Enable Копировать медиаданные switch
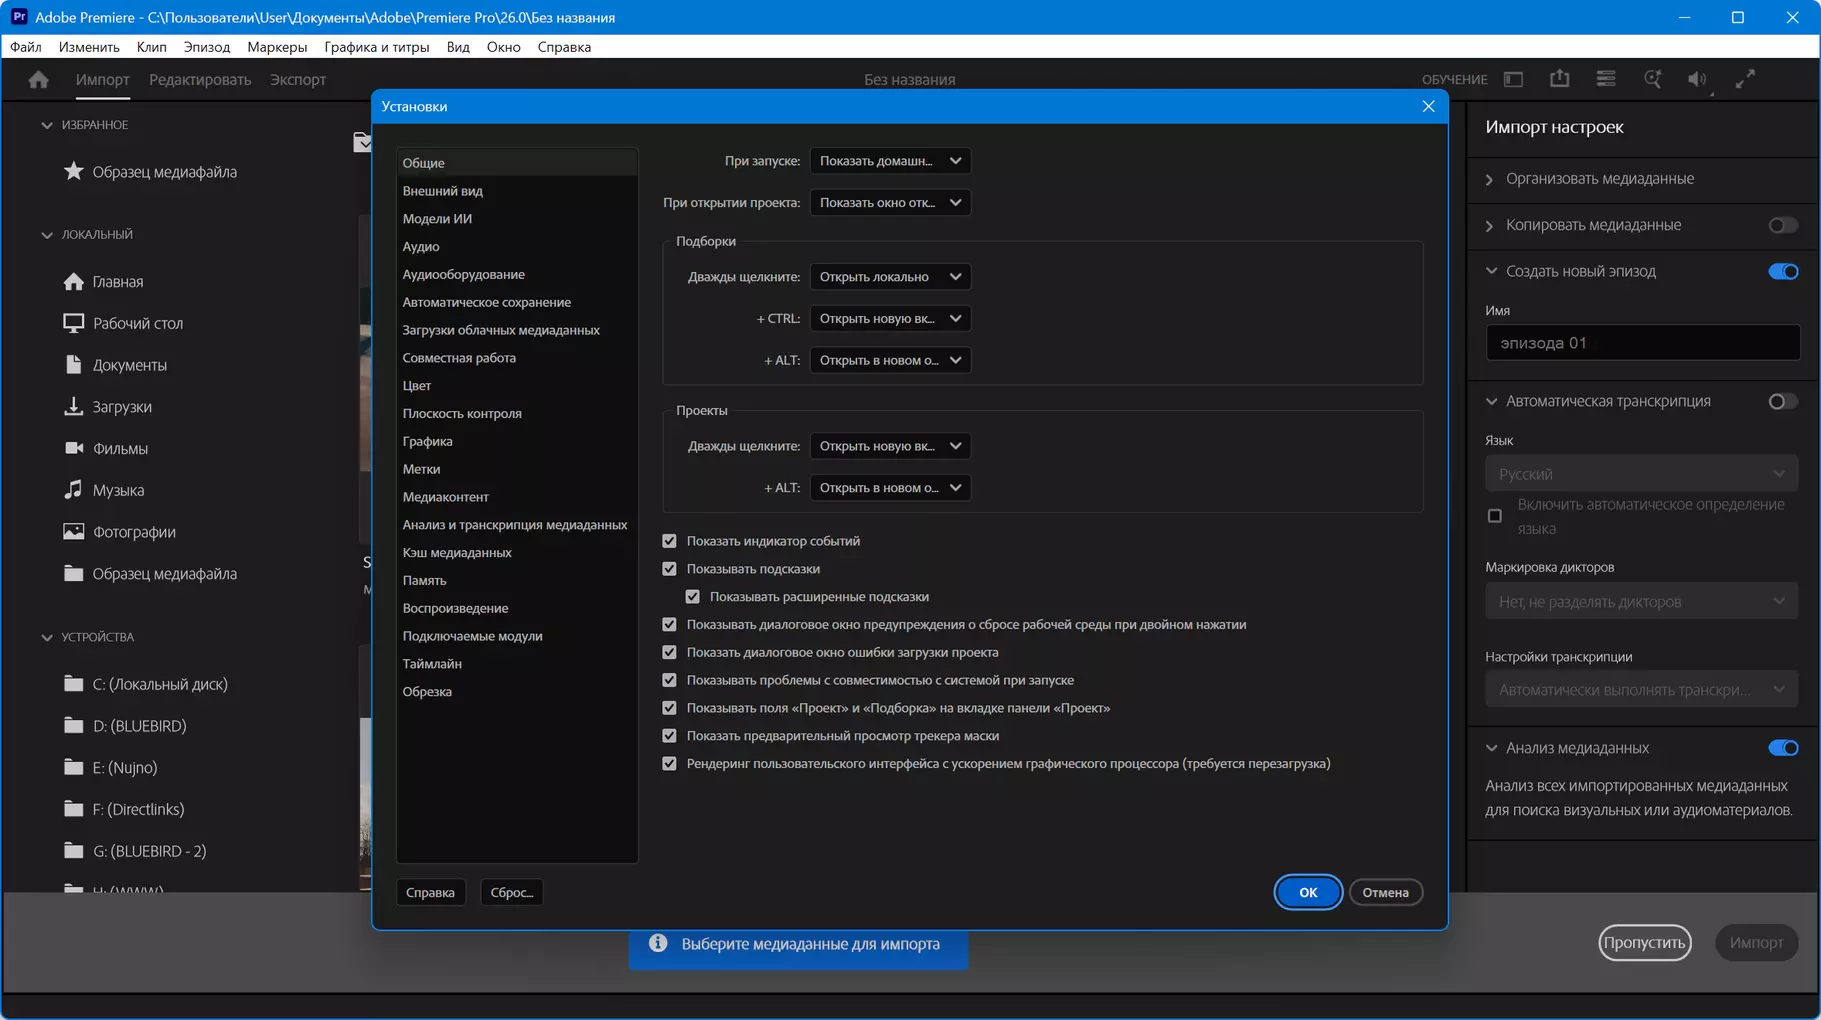 click(x=1783, y=225)
